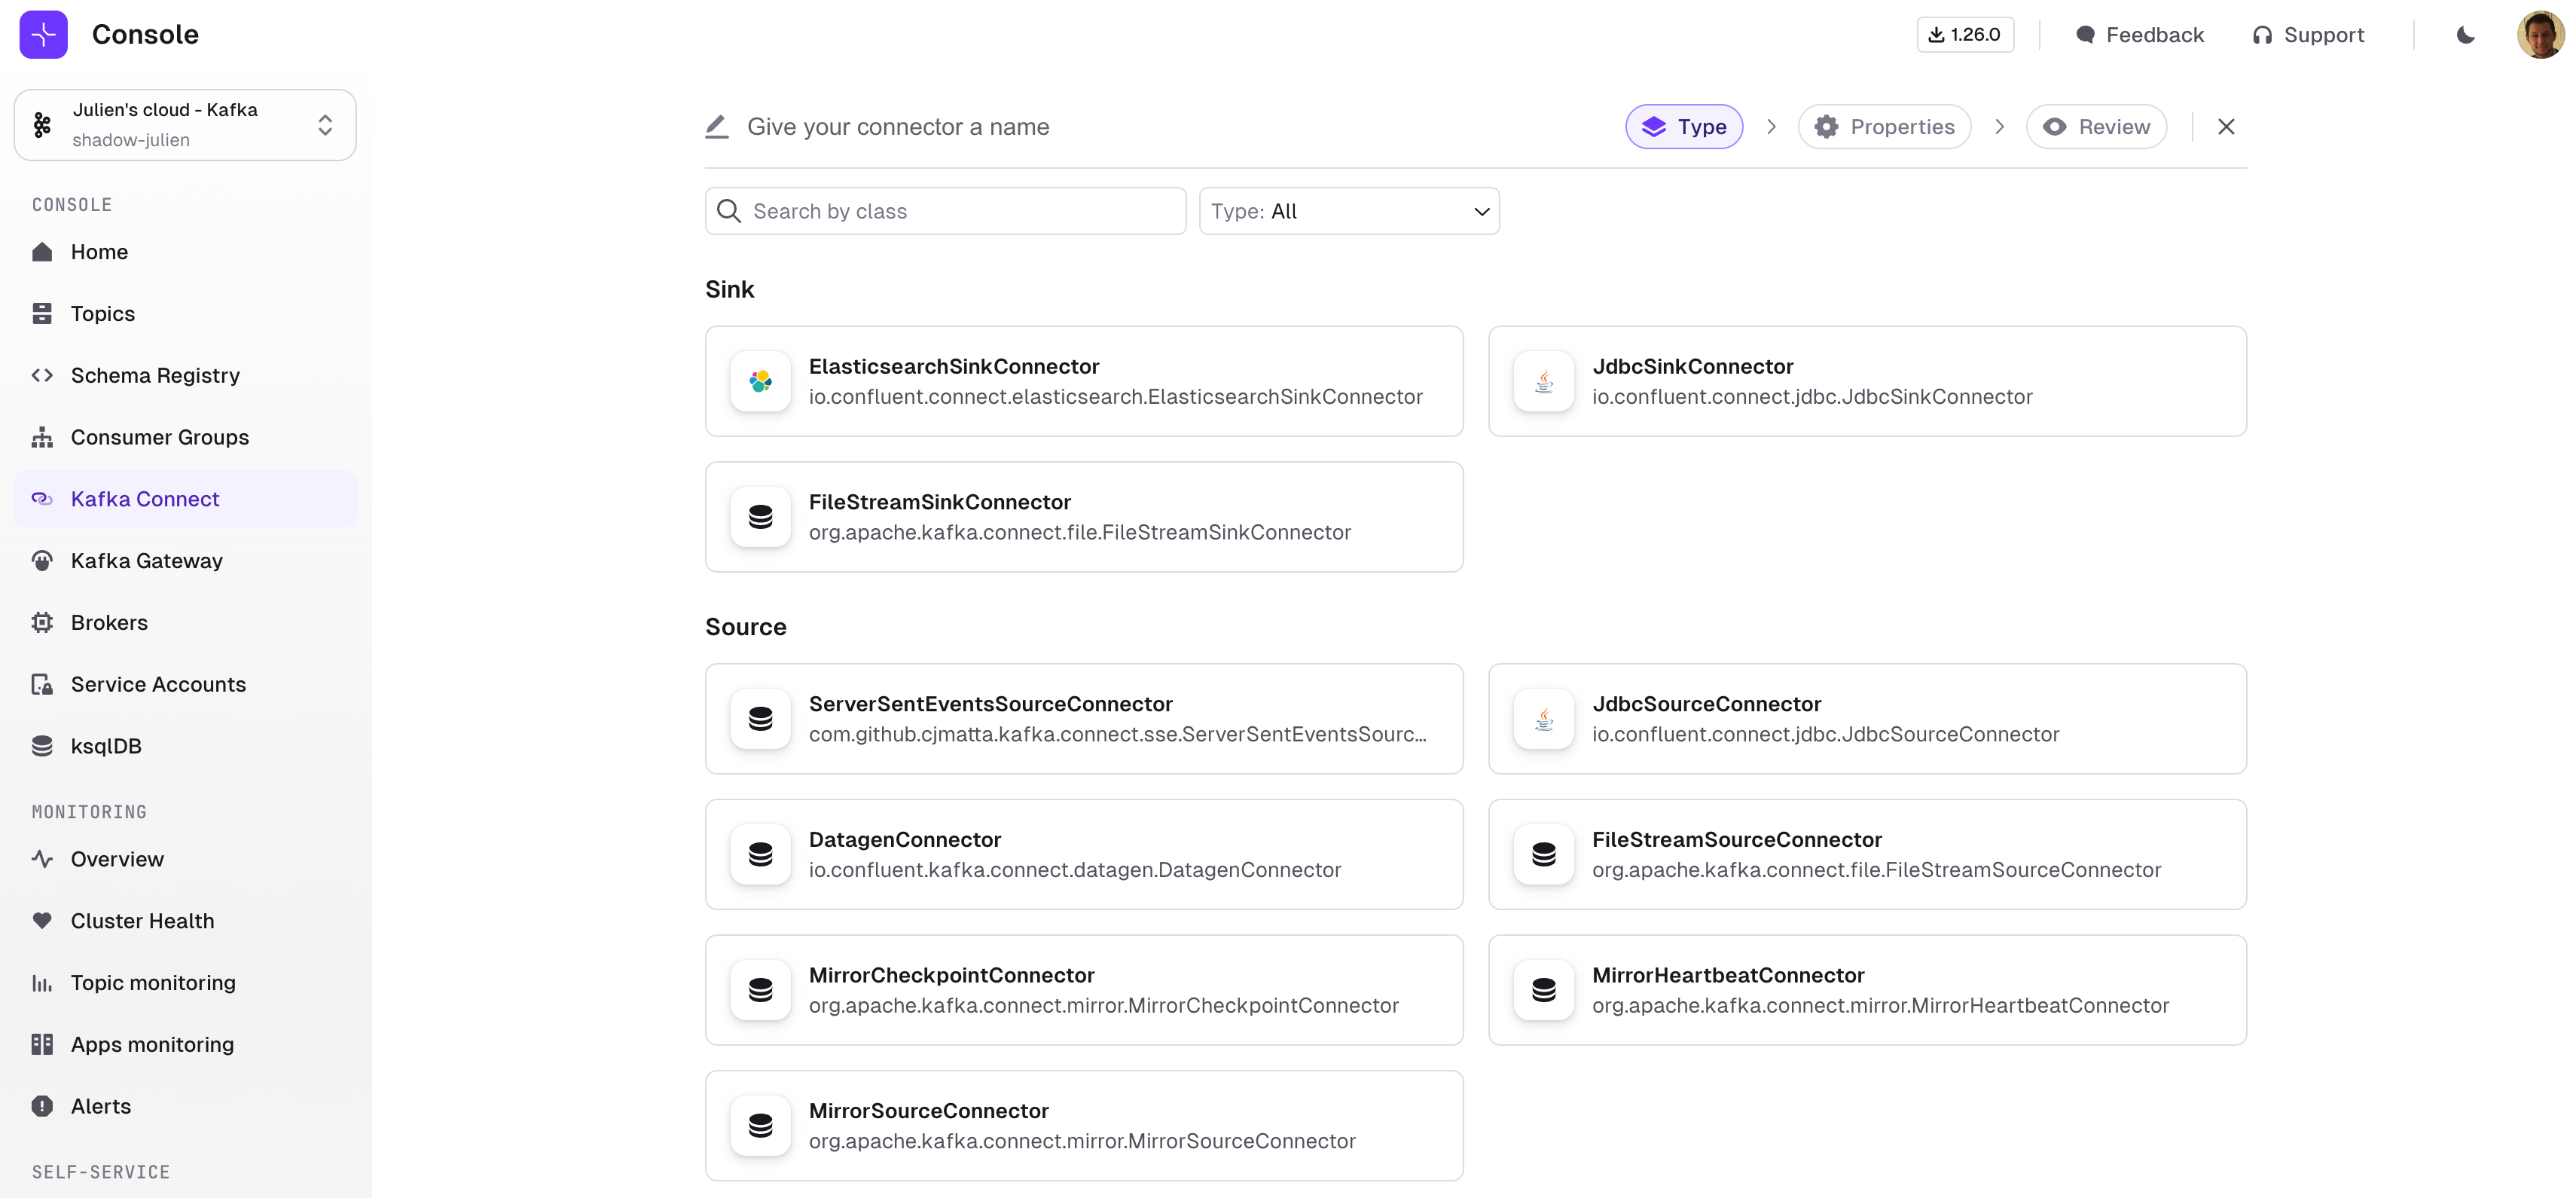Viewport: 2576px width, 1198px height.
Task: Go to Schema Registry page
Action: point(185,376)
